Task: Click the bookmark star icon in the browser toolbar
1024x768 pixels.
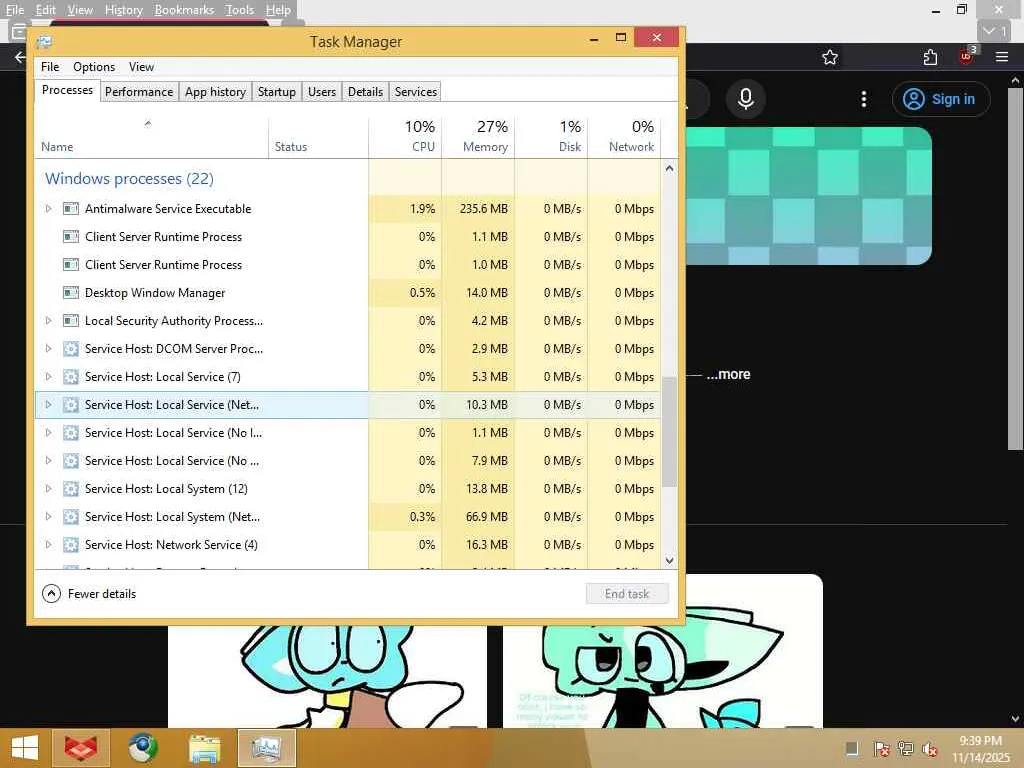Action: [x=830, y=57]
